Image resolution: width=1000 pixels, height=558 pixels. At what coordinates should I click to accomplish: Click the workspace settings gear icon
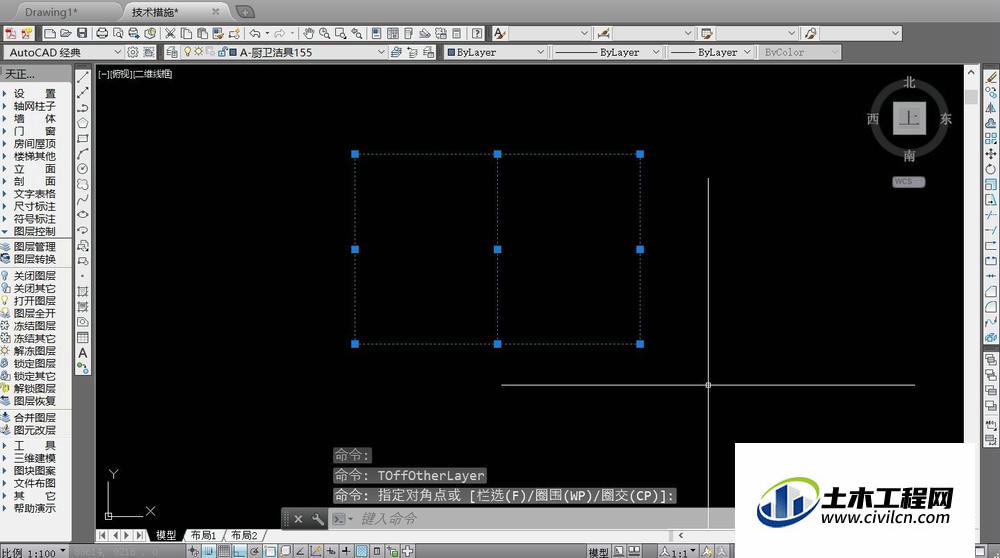[x=133, y=52]
